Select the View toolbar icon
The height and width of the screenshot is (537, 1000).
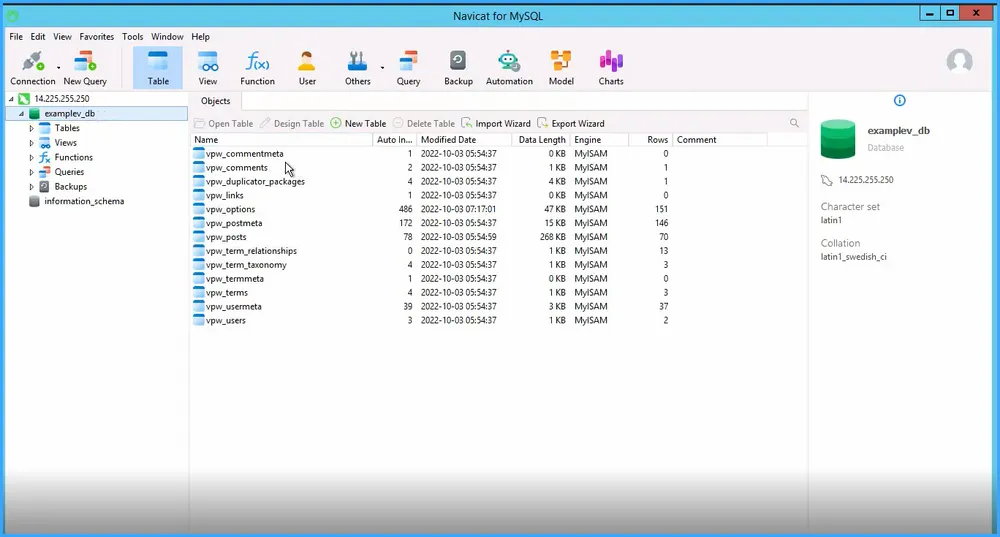(x=207, y=62)
